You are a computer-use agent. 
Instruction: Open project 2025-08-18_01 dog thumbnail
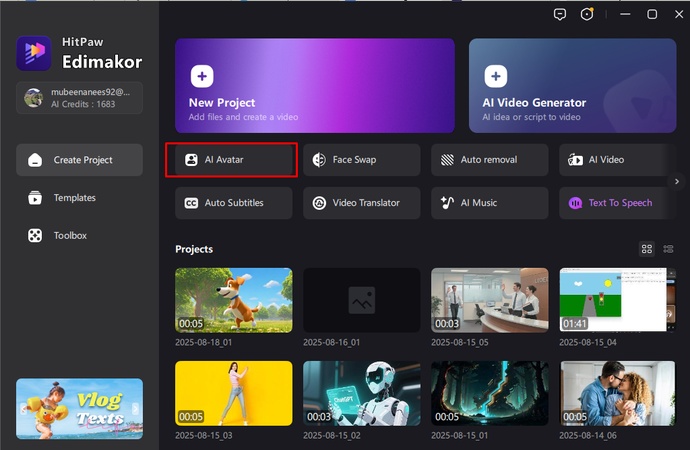tap(234, 300)
